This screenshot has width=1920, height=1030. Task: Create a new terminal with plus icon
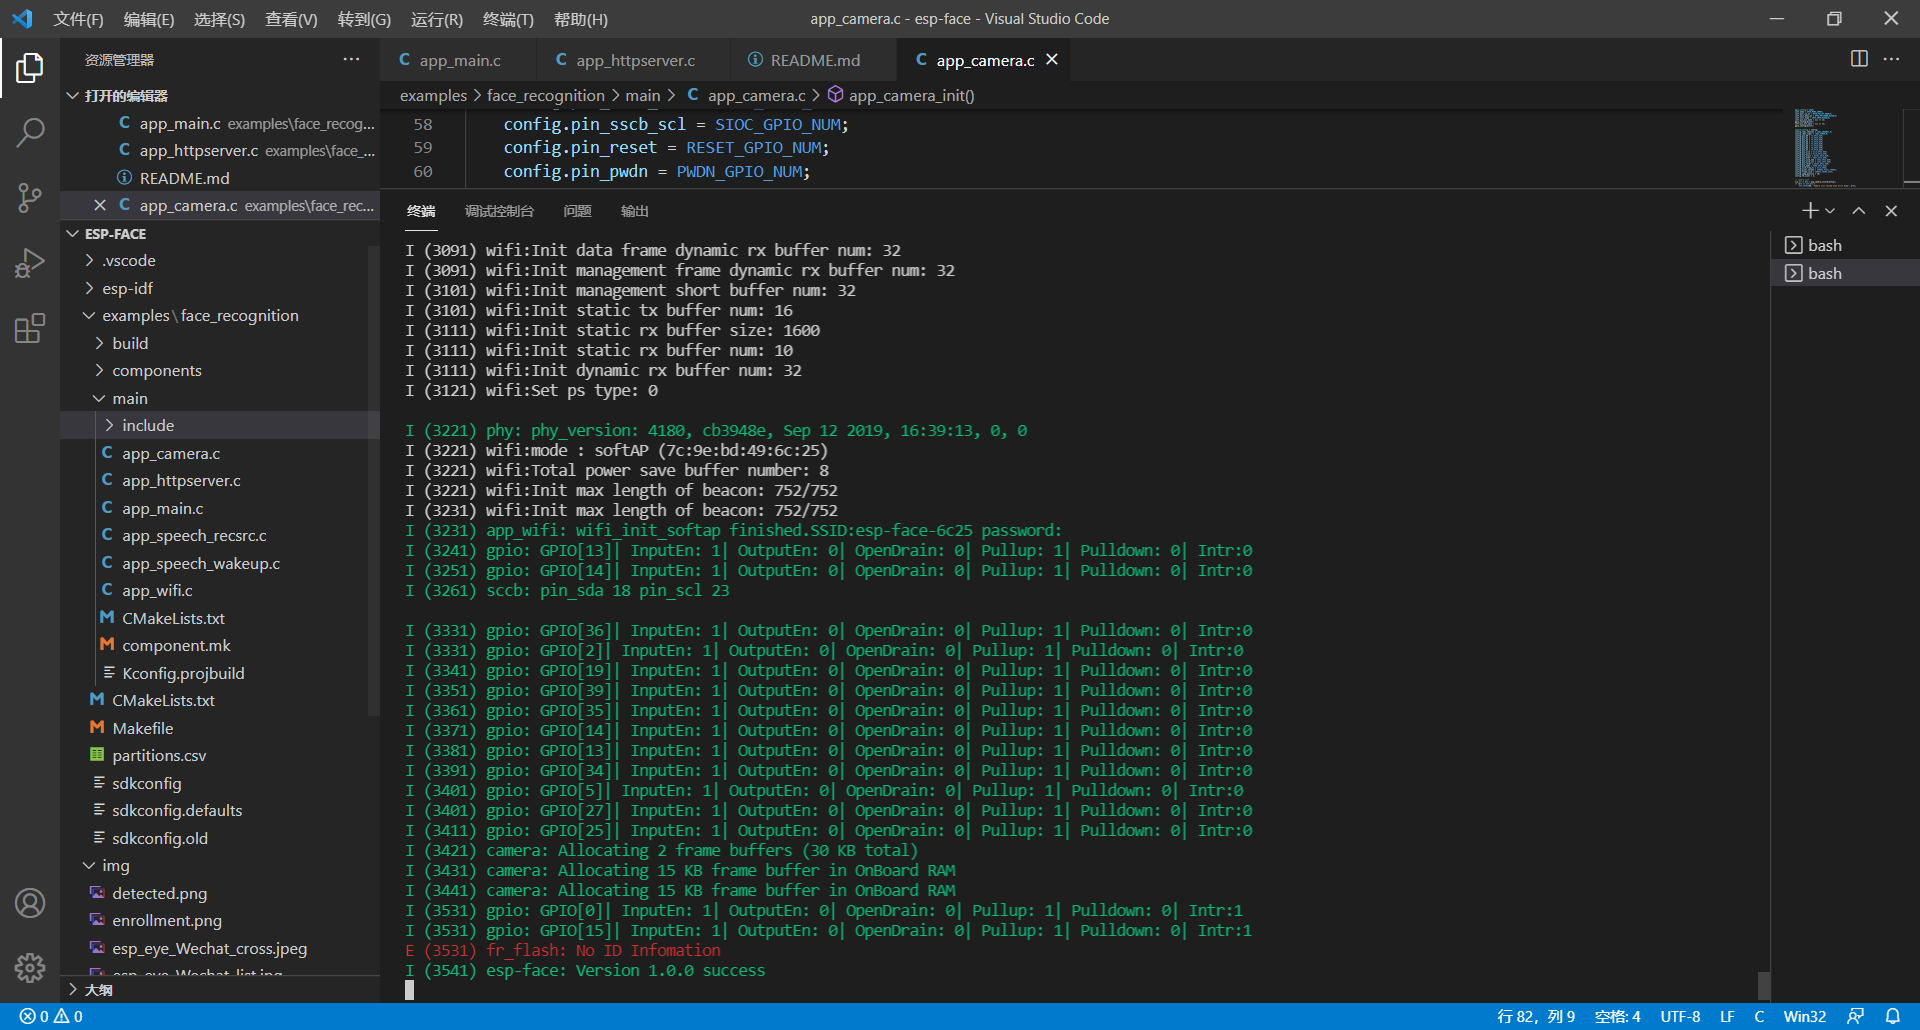[1809, 211]
